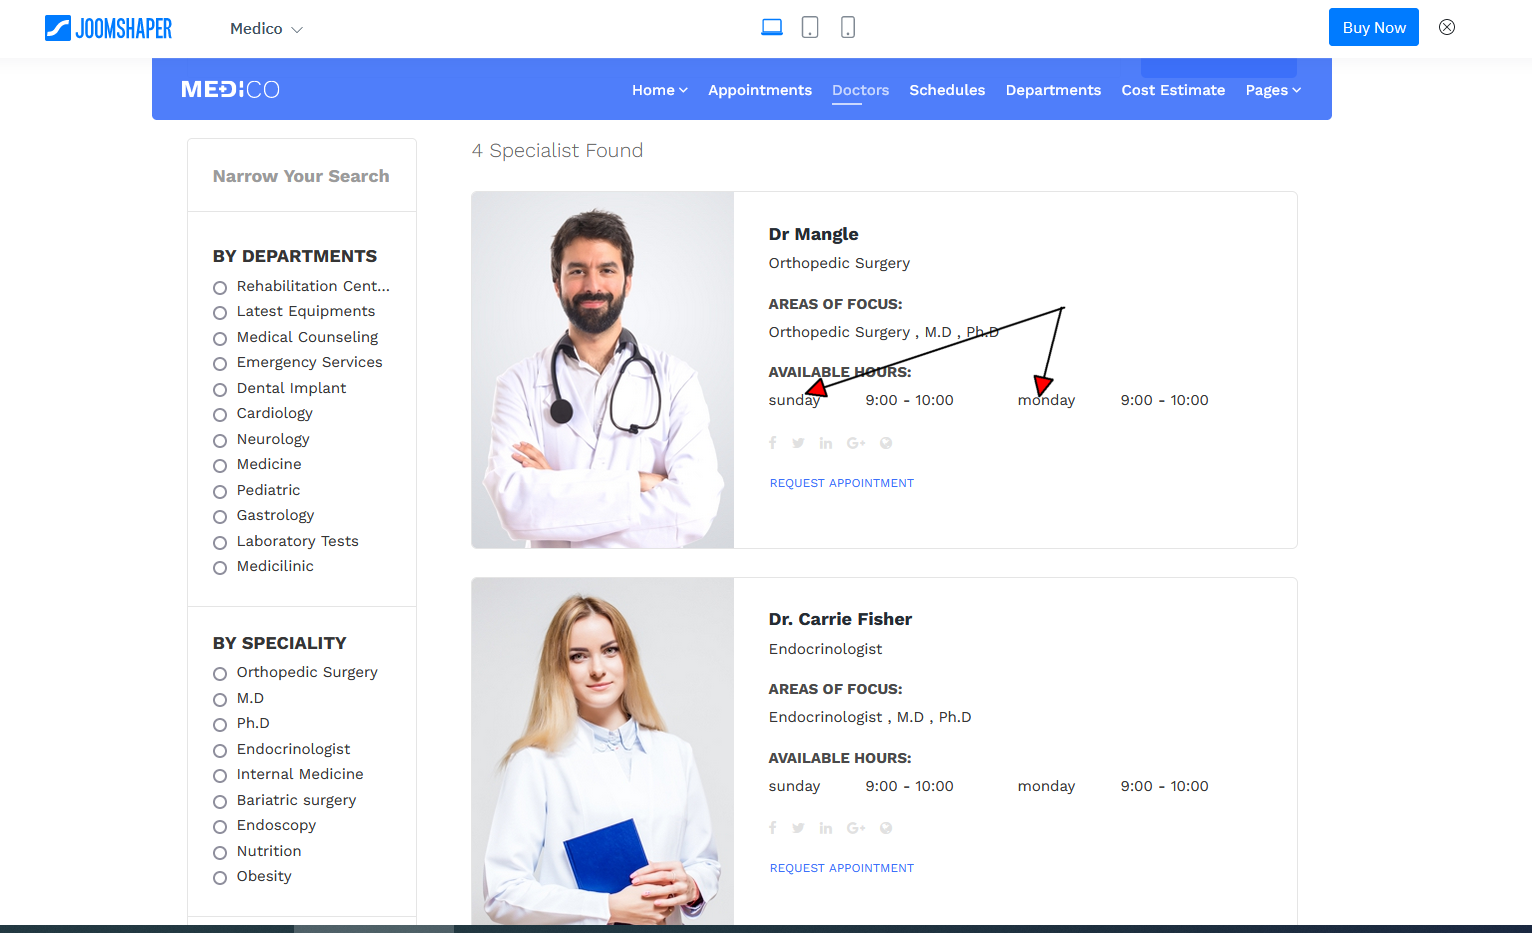
Task: Expand the Home menu dropdown
Action: click(659, 90)
